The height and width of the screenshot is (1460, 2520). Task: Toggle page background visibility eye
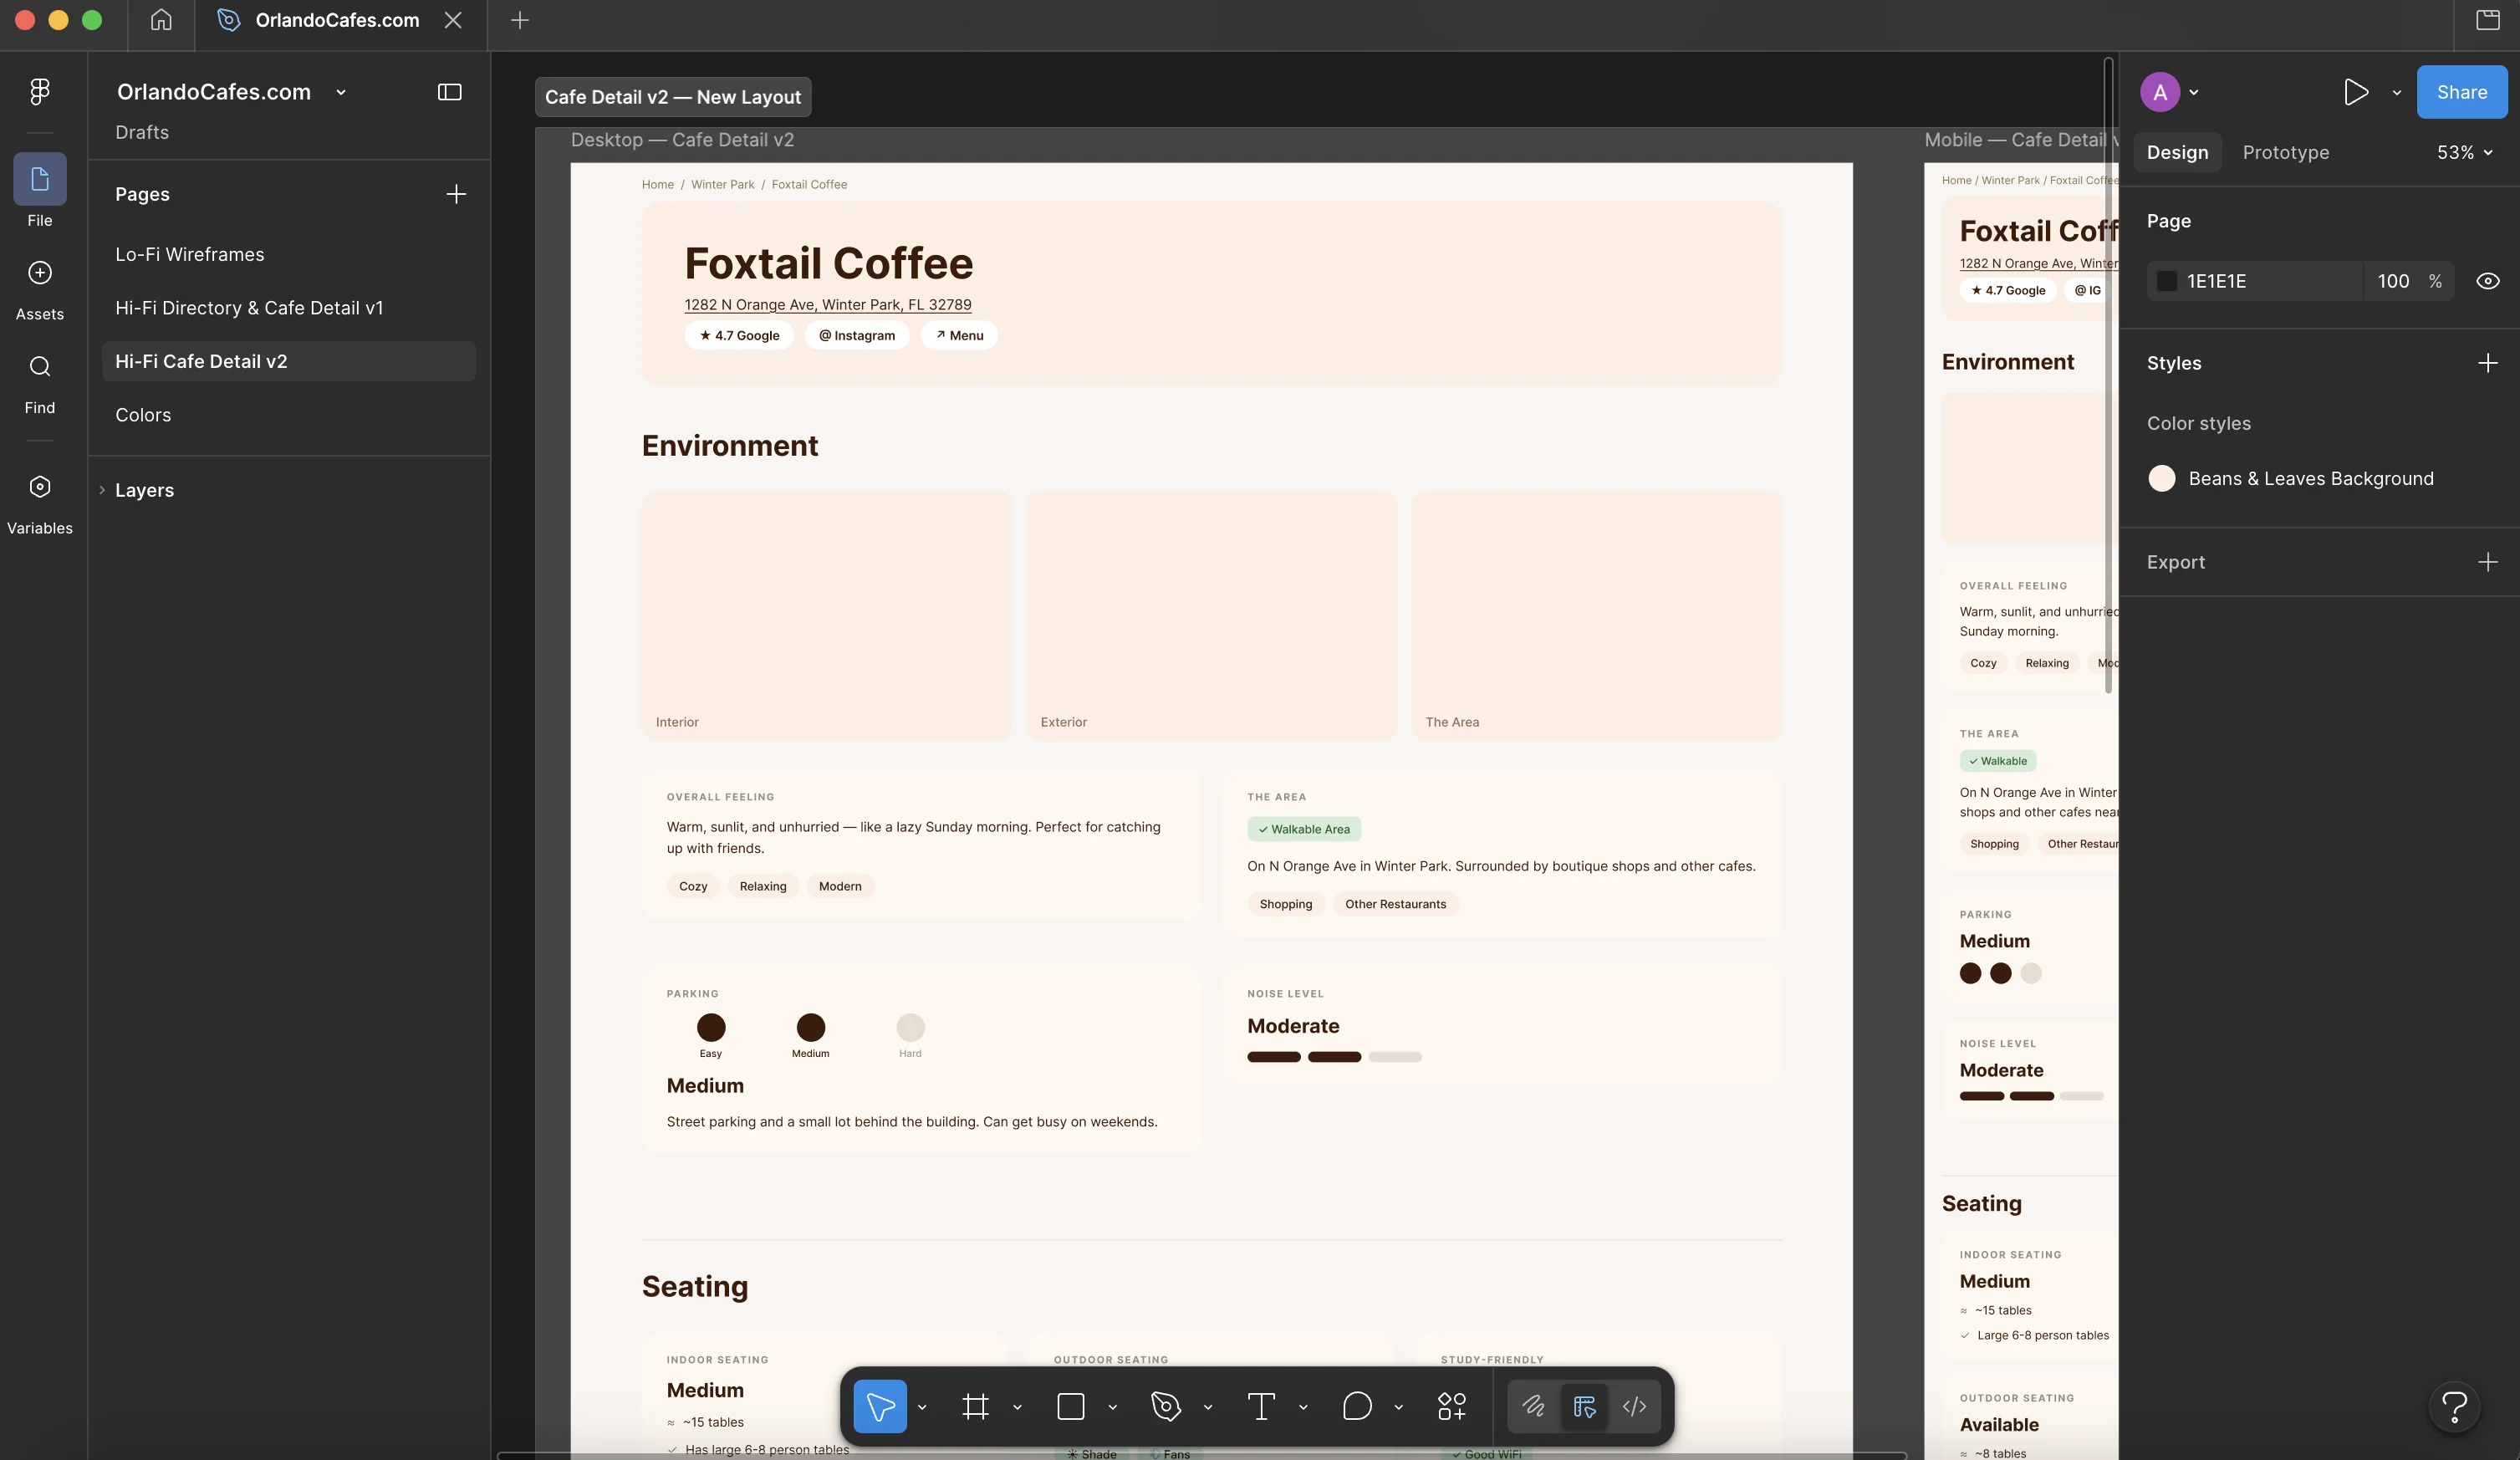2487,281
